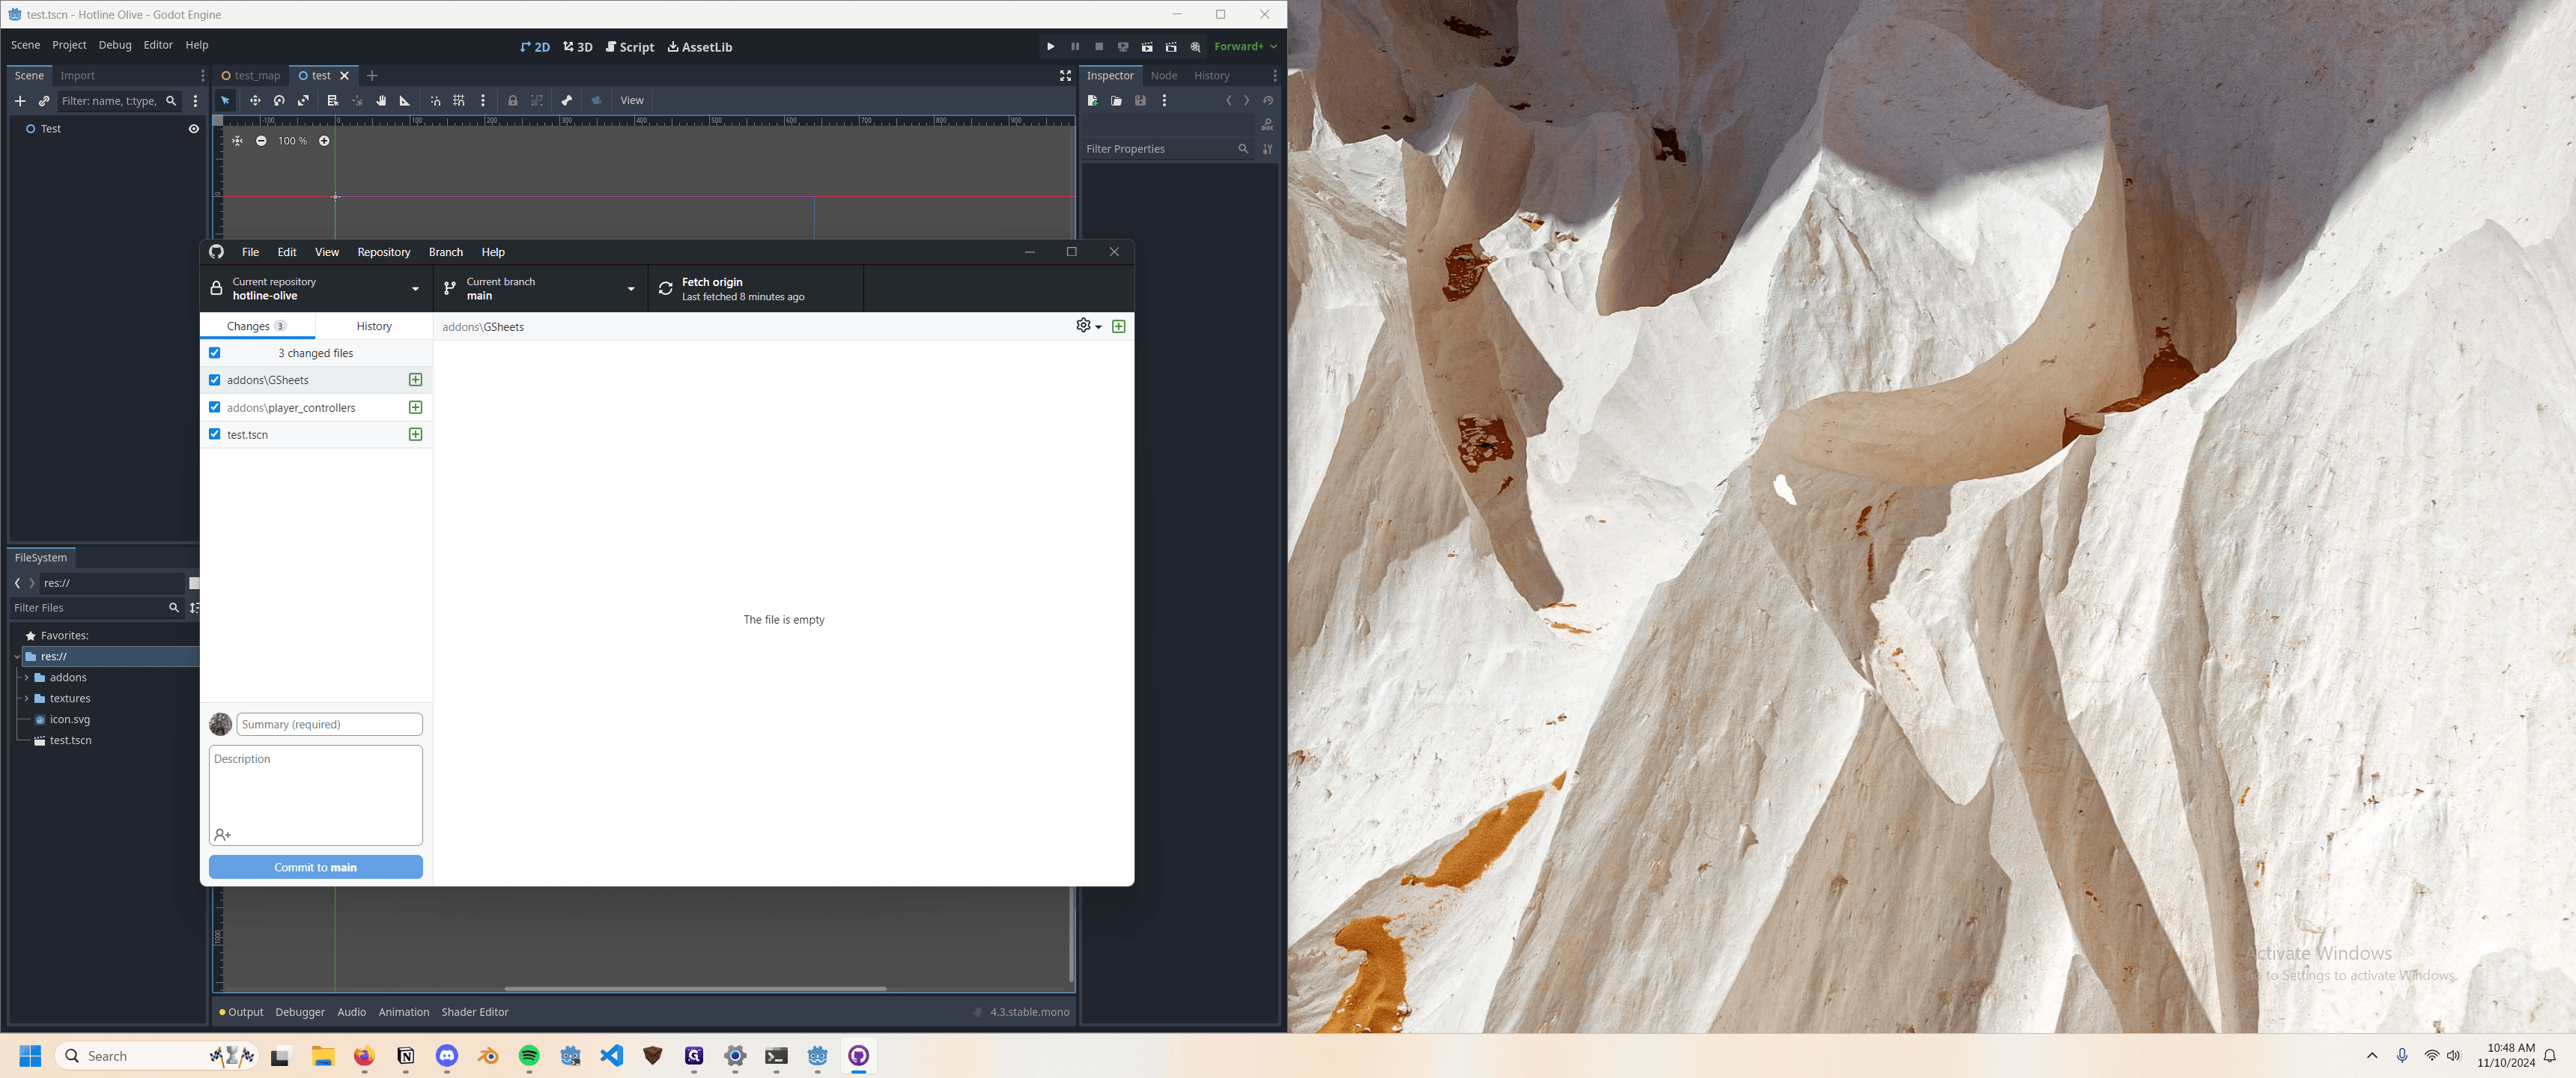Toggle visibility of Test node

coord(194,129)
